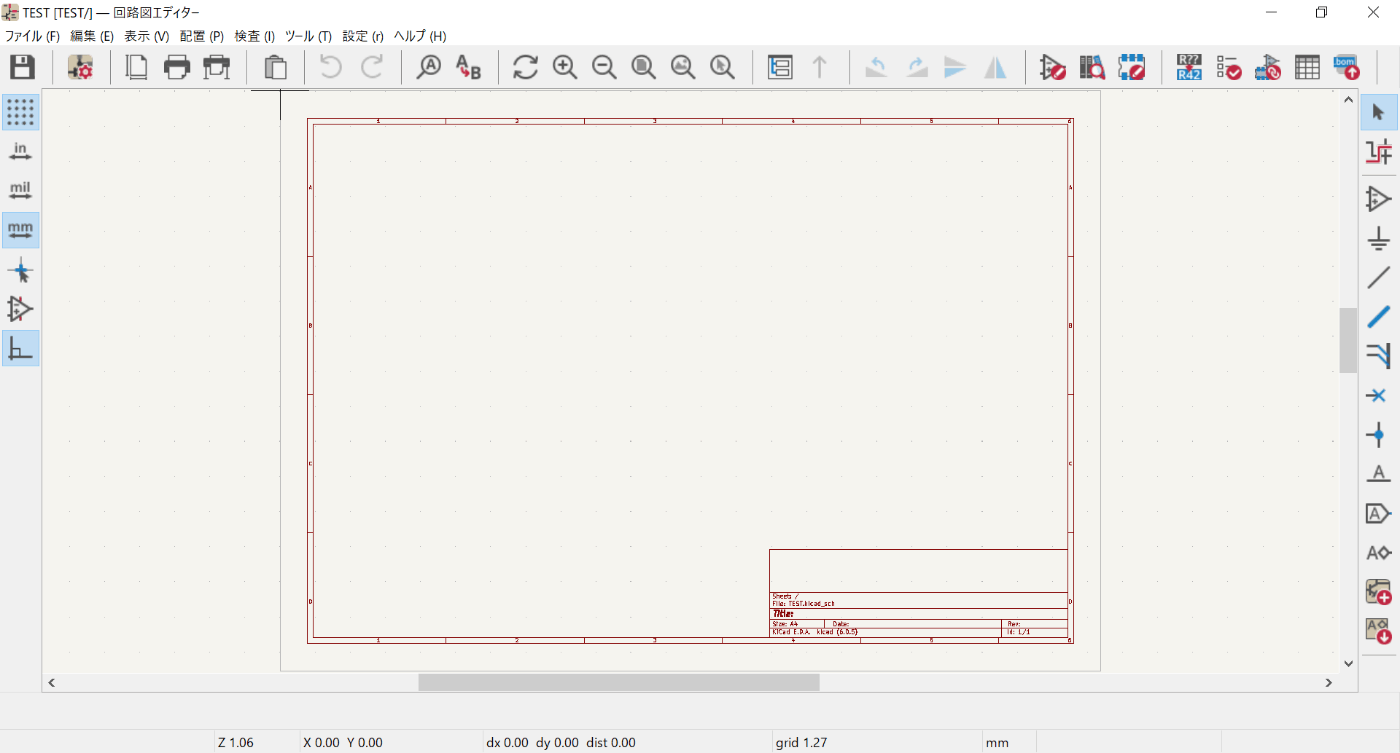The height and width of the screenshot is (753, 1400).
Task: Toggle hidden pins display
Action: coord(20,308)
